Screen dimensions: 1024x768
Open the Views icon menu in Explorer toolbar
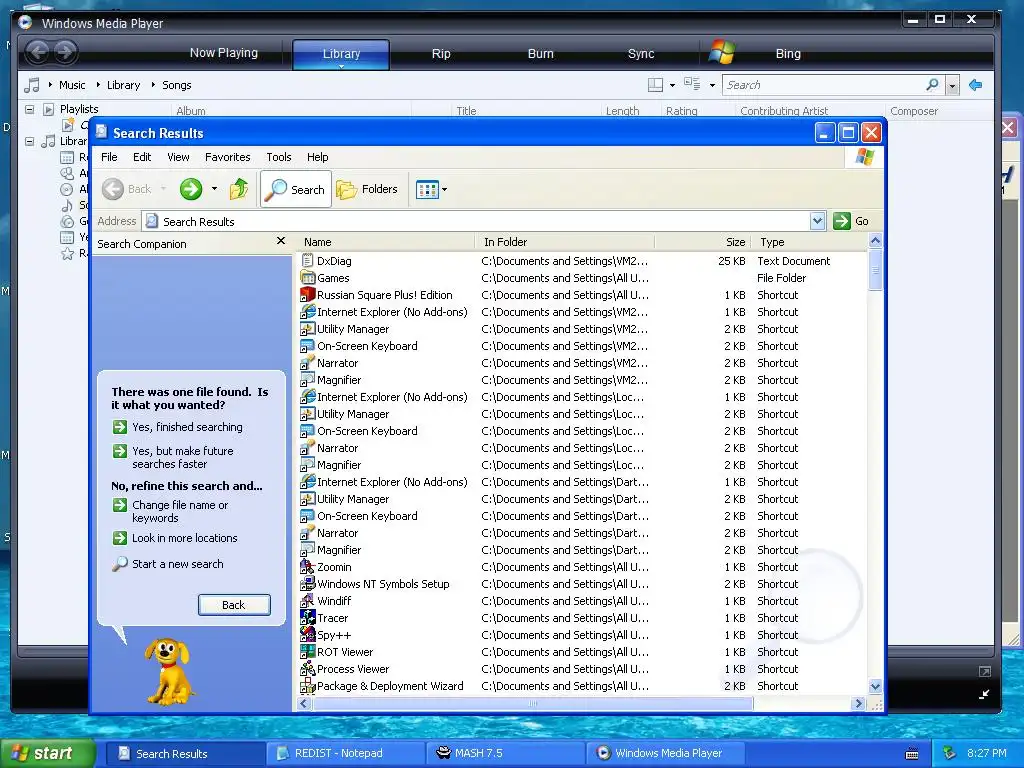pyautogui.click(x=427, y=190)
